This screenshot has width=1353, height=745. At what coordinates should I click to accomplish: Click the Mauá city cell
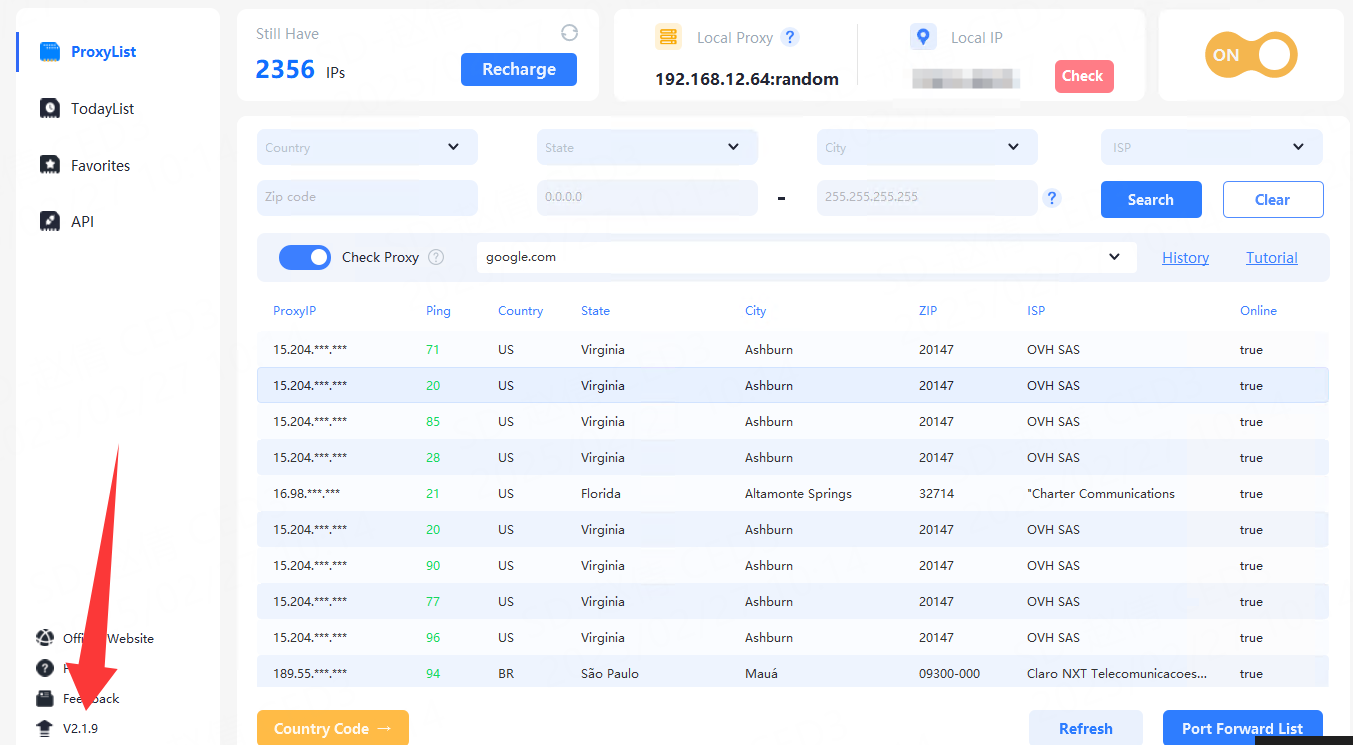pos(761,673)
